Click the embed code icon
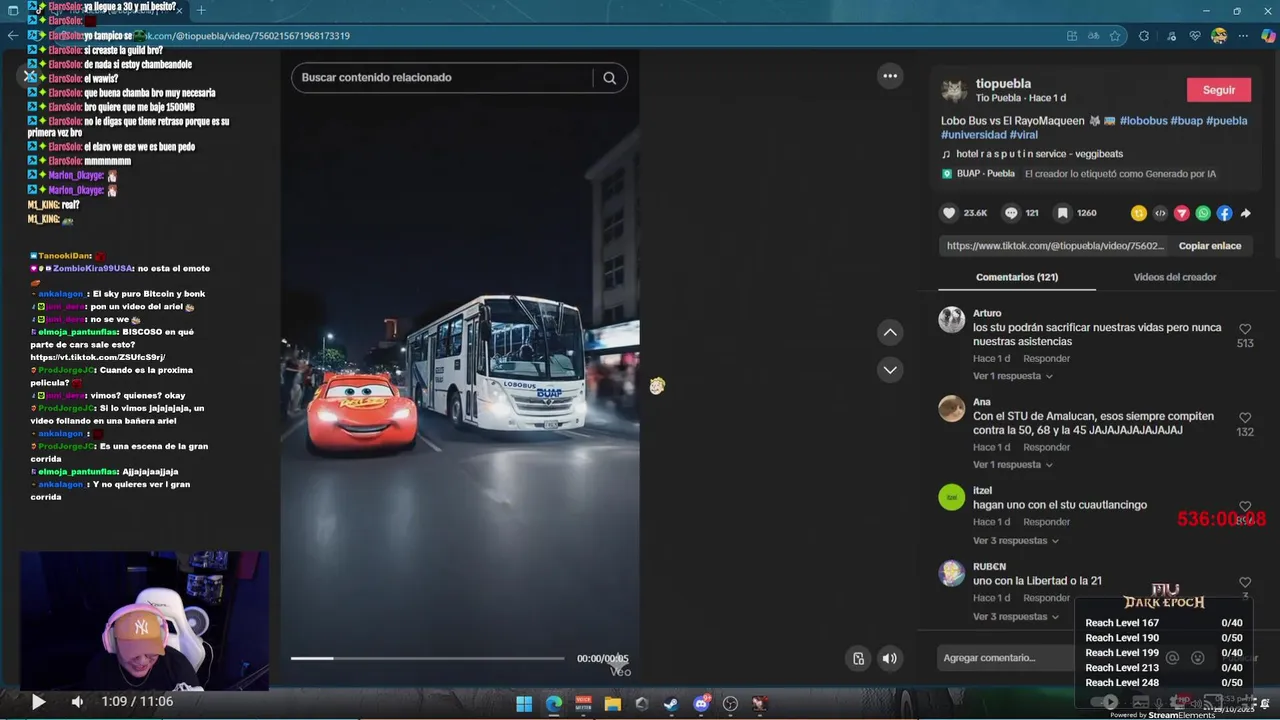 (1160, 213)
